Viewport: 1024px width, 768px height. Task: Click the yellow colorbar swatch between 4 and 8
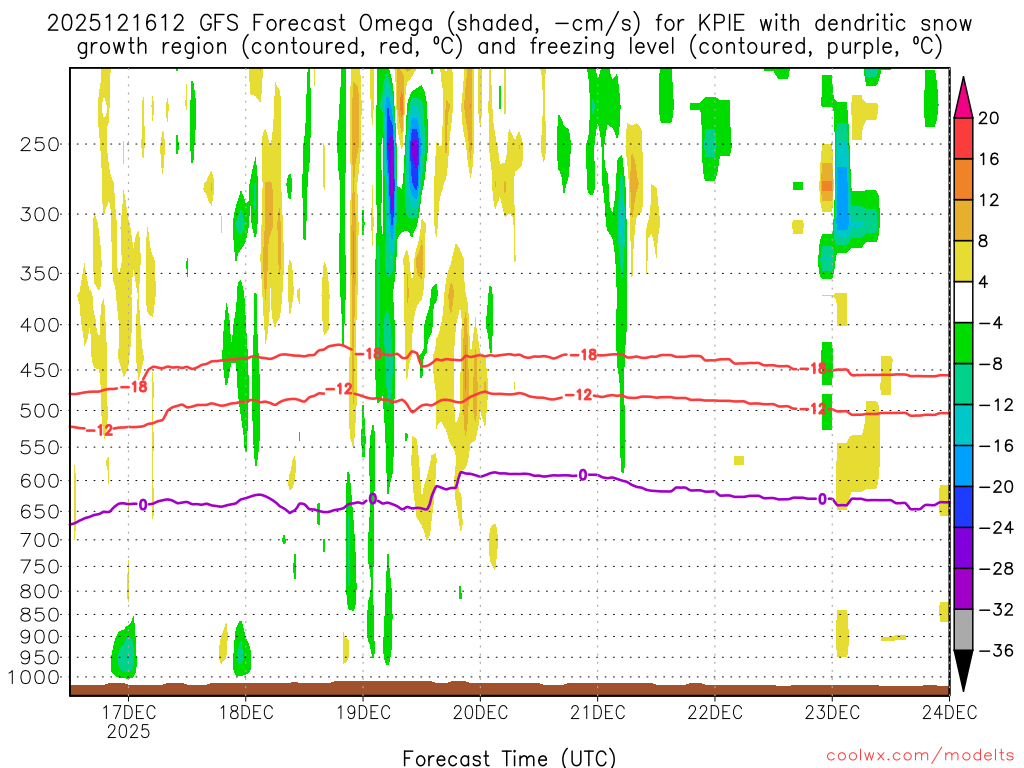pyautogui.click(x=963, y=261)
